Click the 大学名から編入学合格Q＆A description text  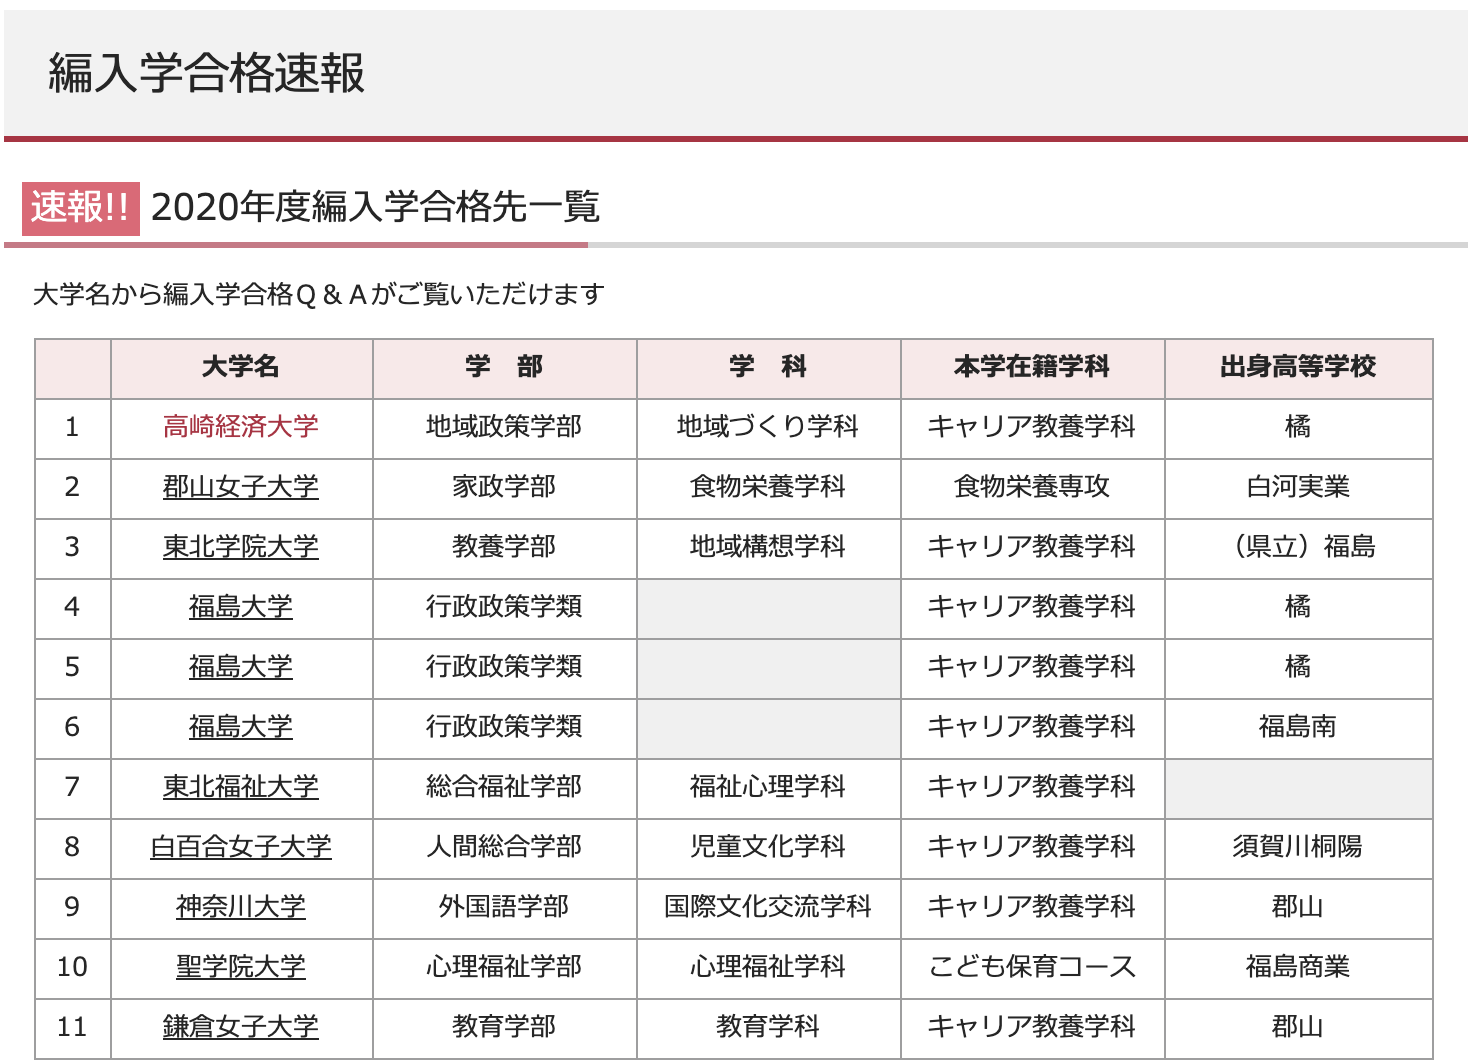pyautogui.click(x=319, y=294)
